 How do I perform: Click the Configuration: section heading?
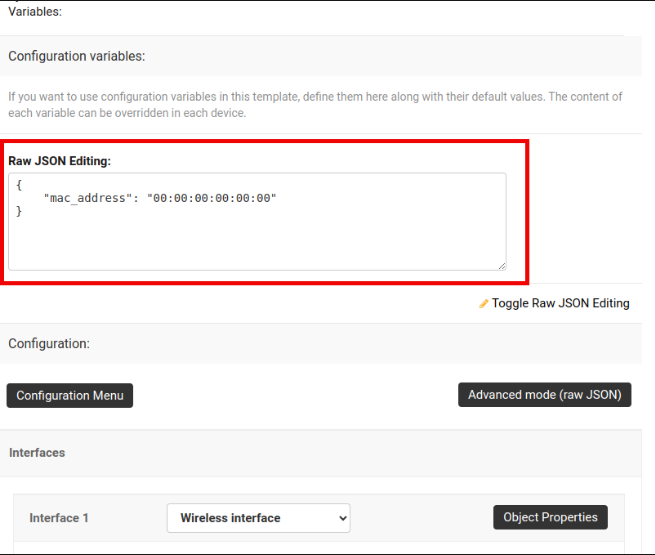pos(49,343)
